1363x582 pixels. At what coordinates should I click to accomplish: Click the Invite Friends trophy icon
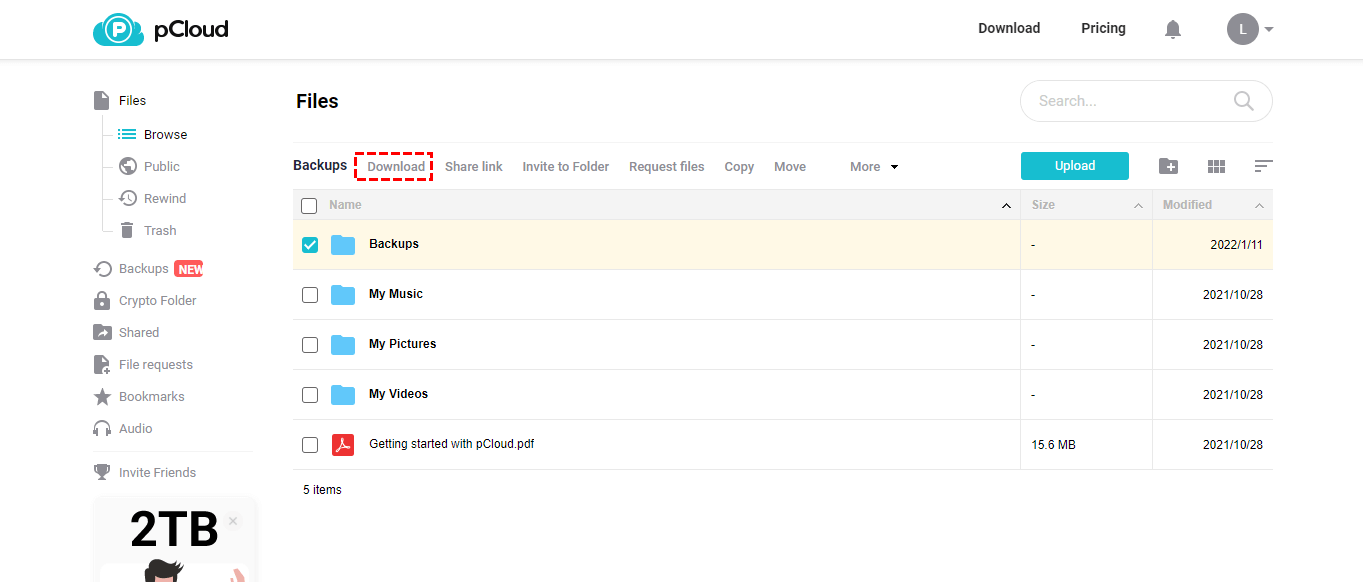pyautogui.click(x=102, y=472)
